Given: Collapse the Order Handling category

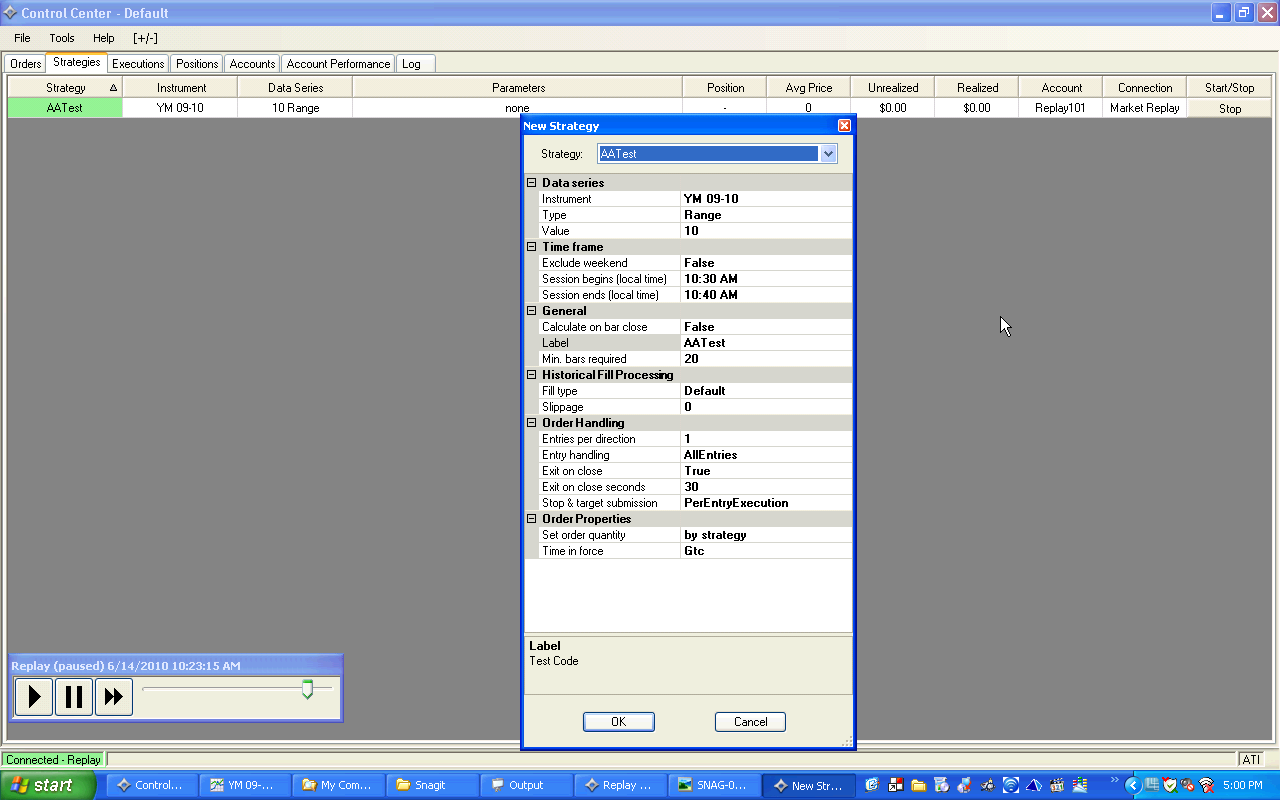Looking at the screenshot, I should 532,423.
